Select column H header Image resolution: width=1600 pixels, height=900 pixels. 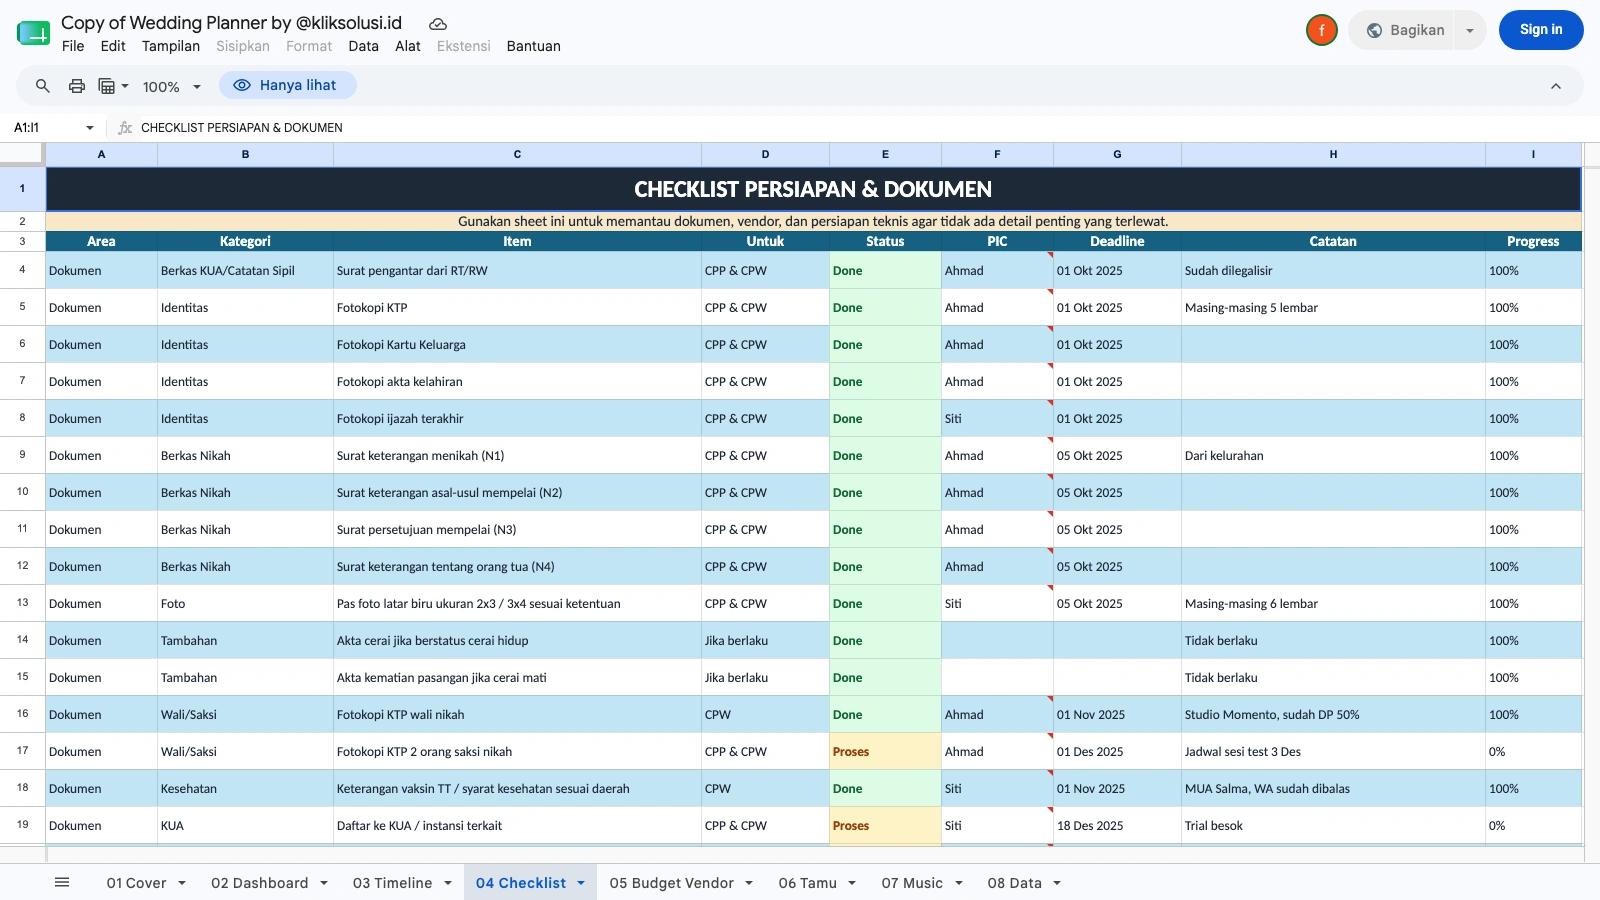pyautogui.click(x=1333, y=154)
